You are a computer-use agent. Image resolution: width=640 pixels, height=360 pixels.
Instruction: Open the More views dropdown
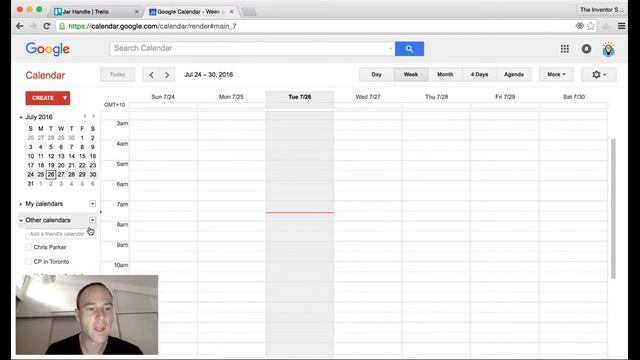point(556,75)
